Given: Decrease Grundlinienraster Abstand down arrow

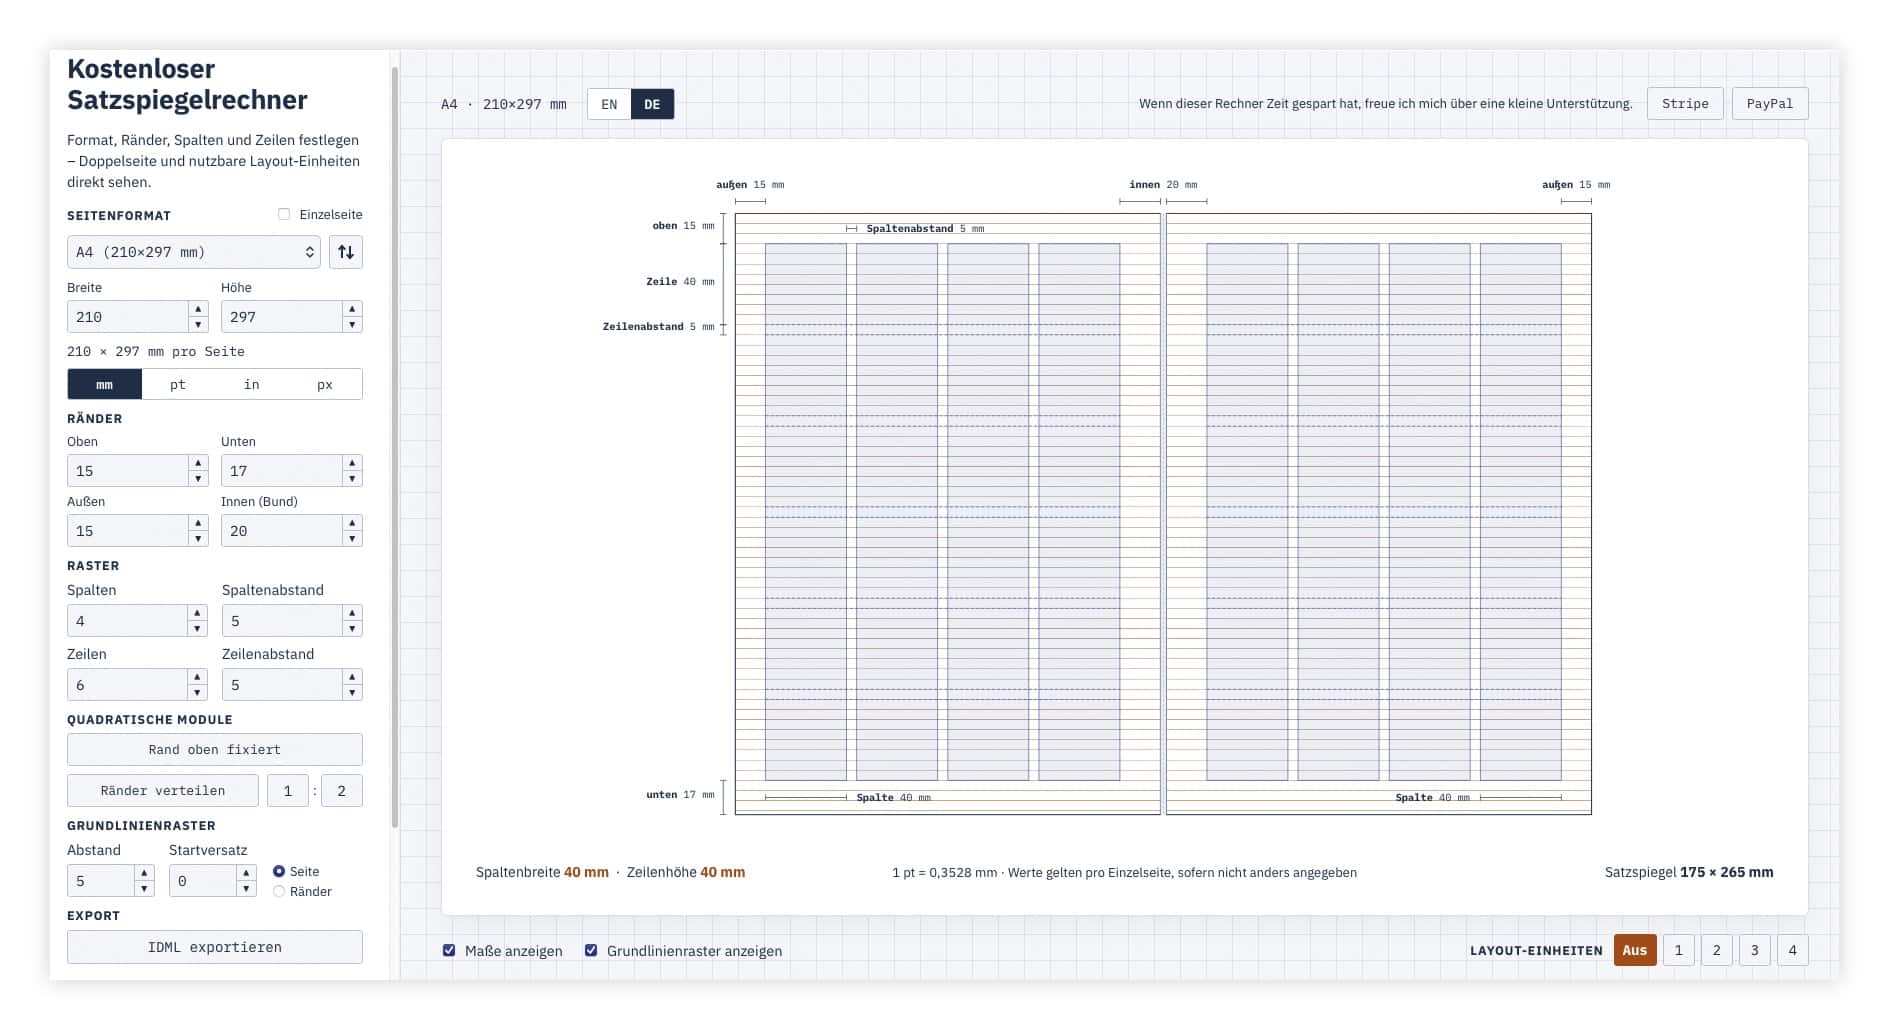Looking at the screenshot, I should click(x=144, y=889).
